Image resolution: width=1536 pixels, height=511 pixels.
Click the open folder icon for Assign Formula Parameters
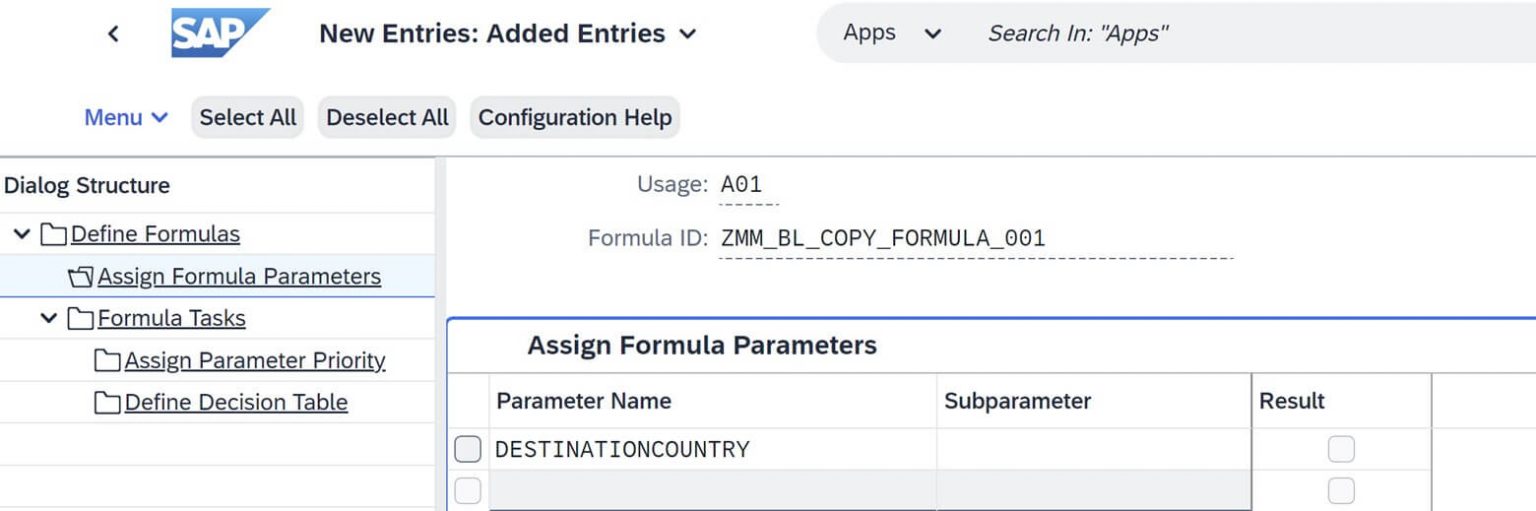[80, 277]
